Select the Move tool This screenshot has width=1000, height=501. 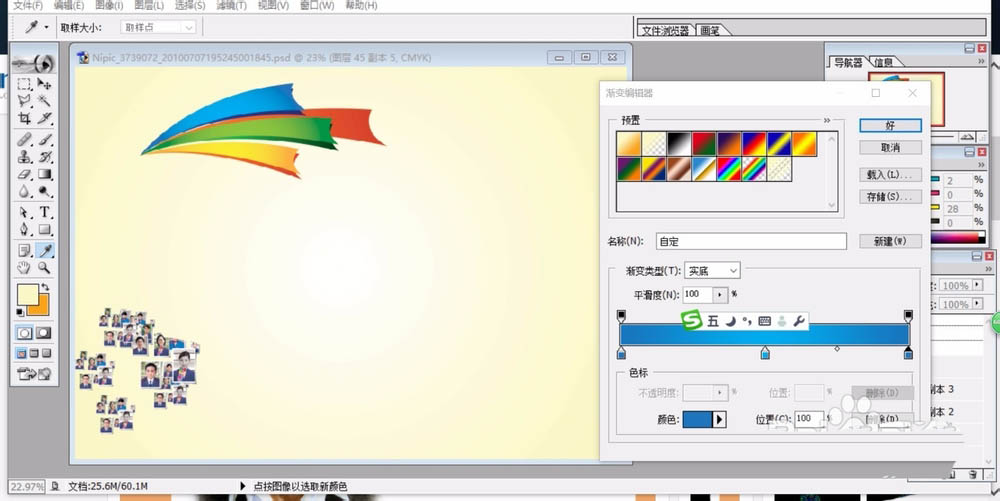[45, 84]
